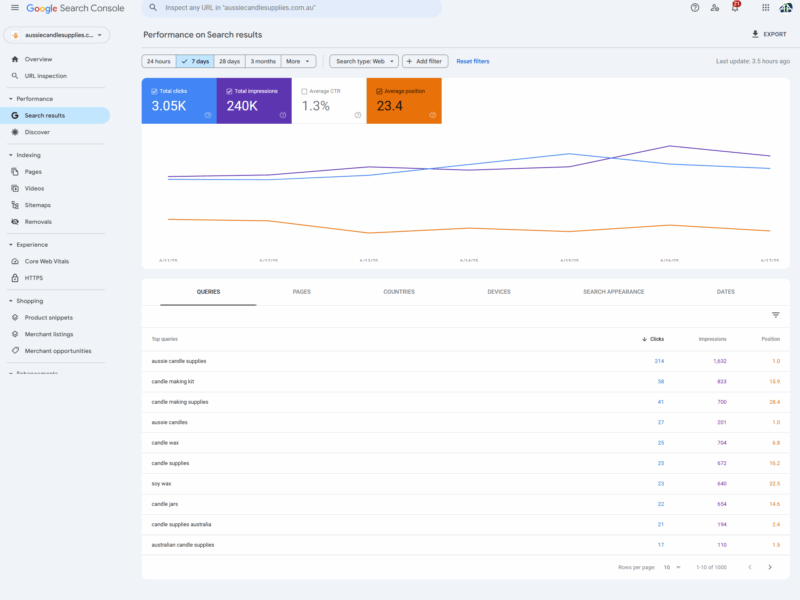The image size is (800, 600).
Task: Expand the More date range dropdown
Action: coord(299,61)
